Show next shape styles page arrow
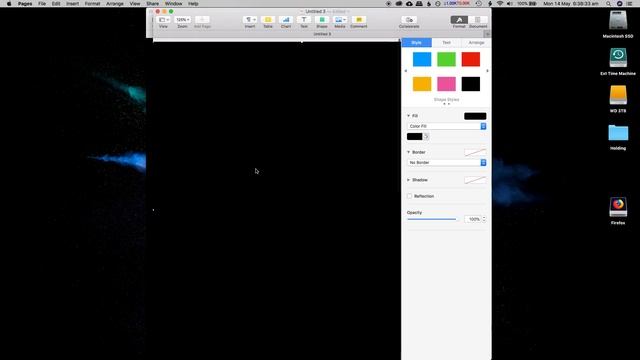 487,71
